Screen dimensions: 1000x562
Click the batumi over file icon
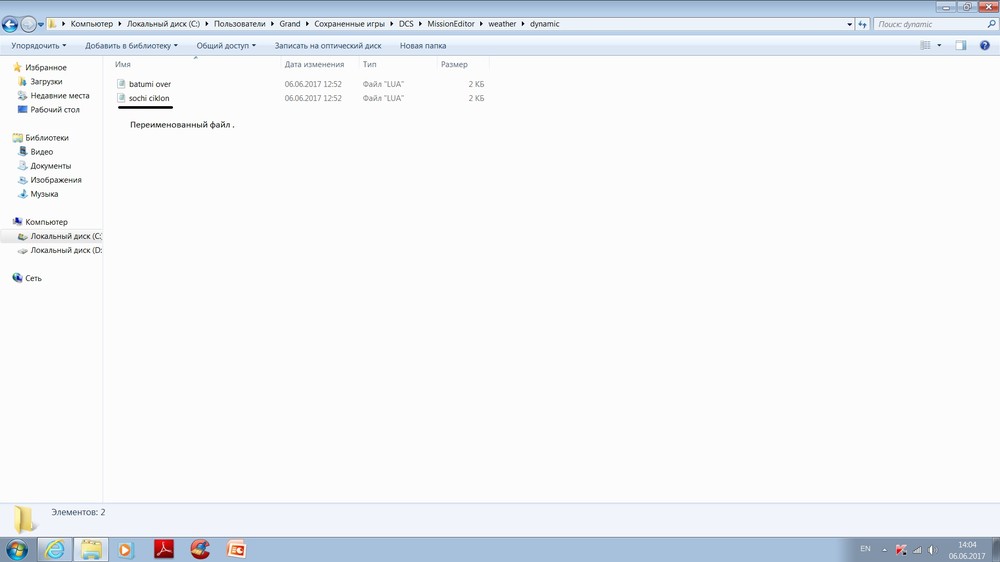point(121,84)
